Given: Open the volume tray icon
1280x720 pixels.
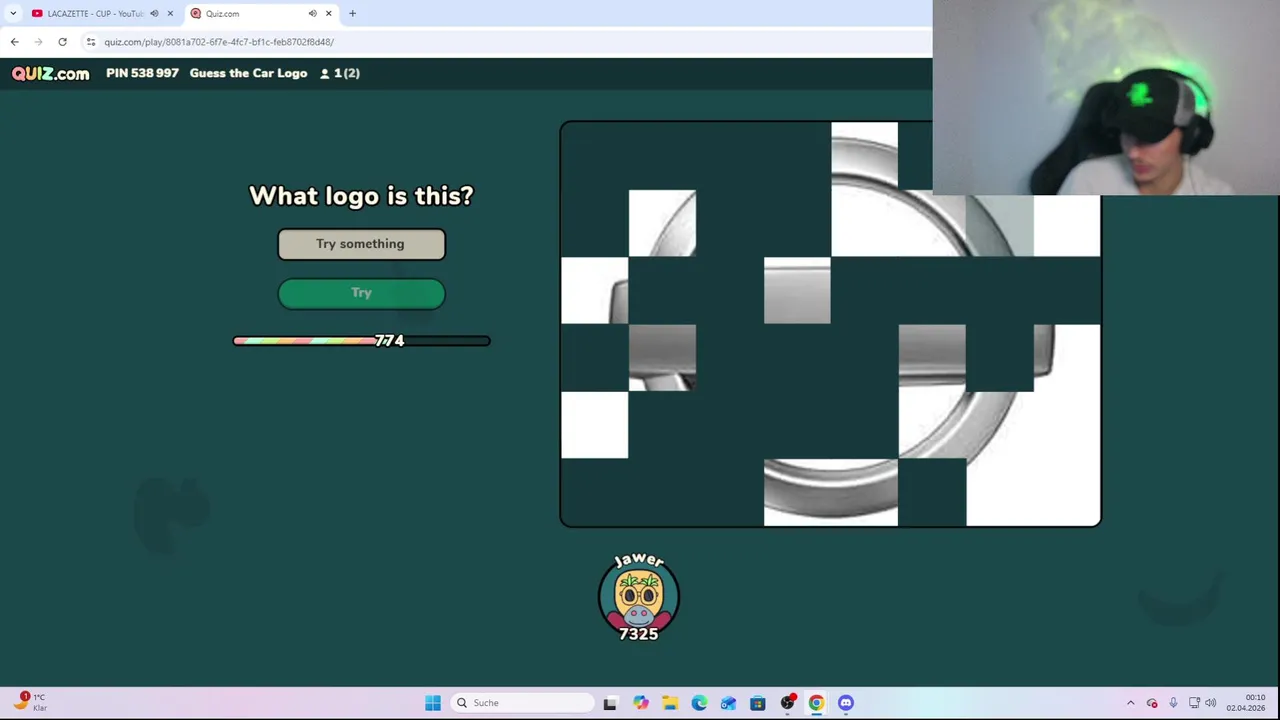Looking at the screenshot, I should [x=1210, y=703].
